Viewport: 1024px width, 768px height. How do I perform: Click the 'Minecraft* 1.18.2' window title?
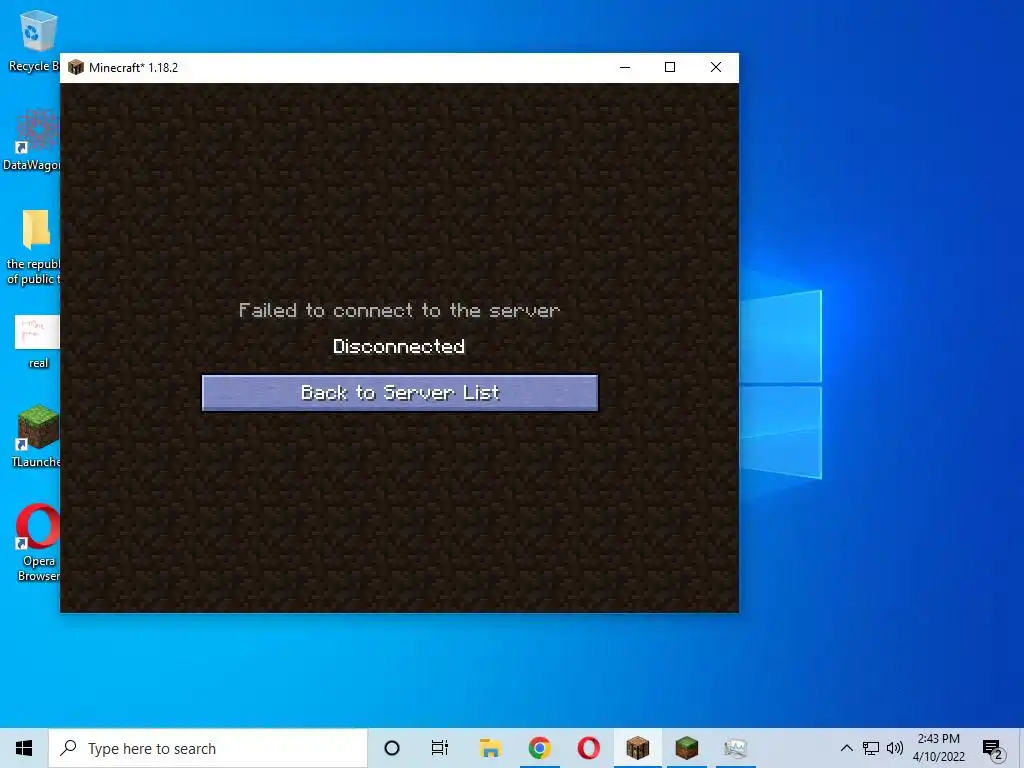pos(133,67)
